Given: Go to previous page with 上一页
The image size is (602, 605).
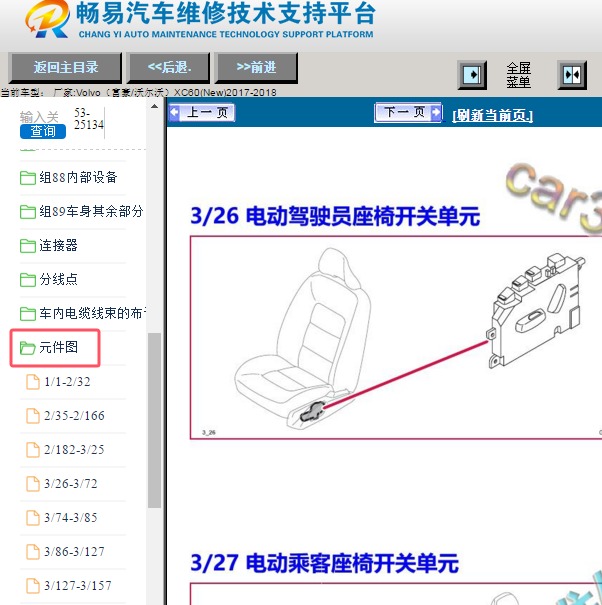Looking at the screenshot, I should 201,113.
